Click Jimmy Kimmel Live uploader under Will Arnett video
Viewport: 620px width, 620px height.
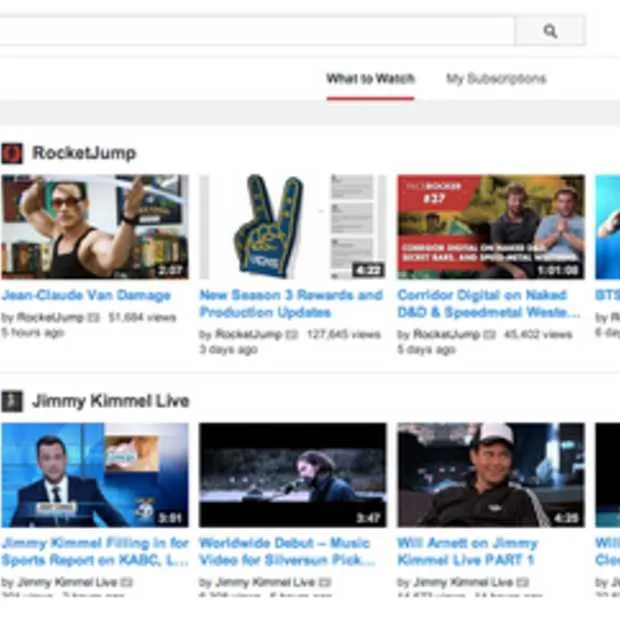(x=463, y=582)
